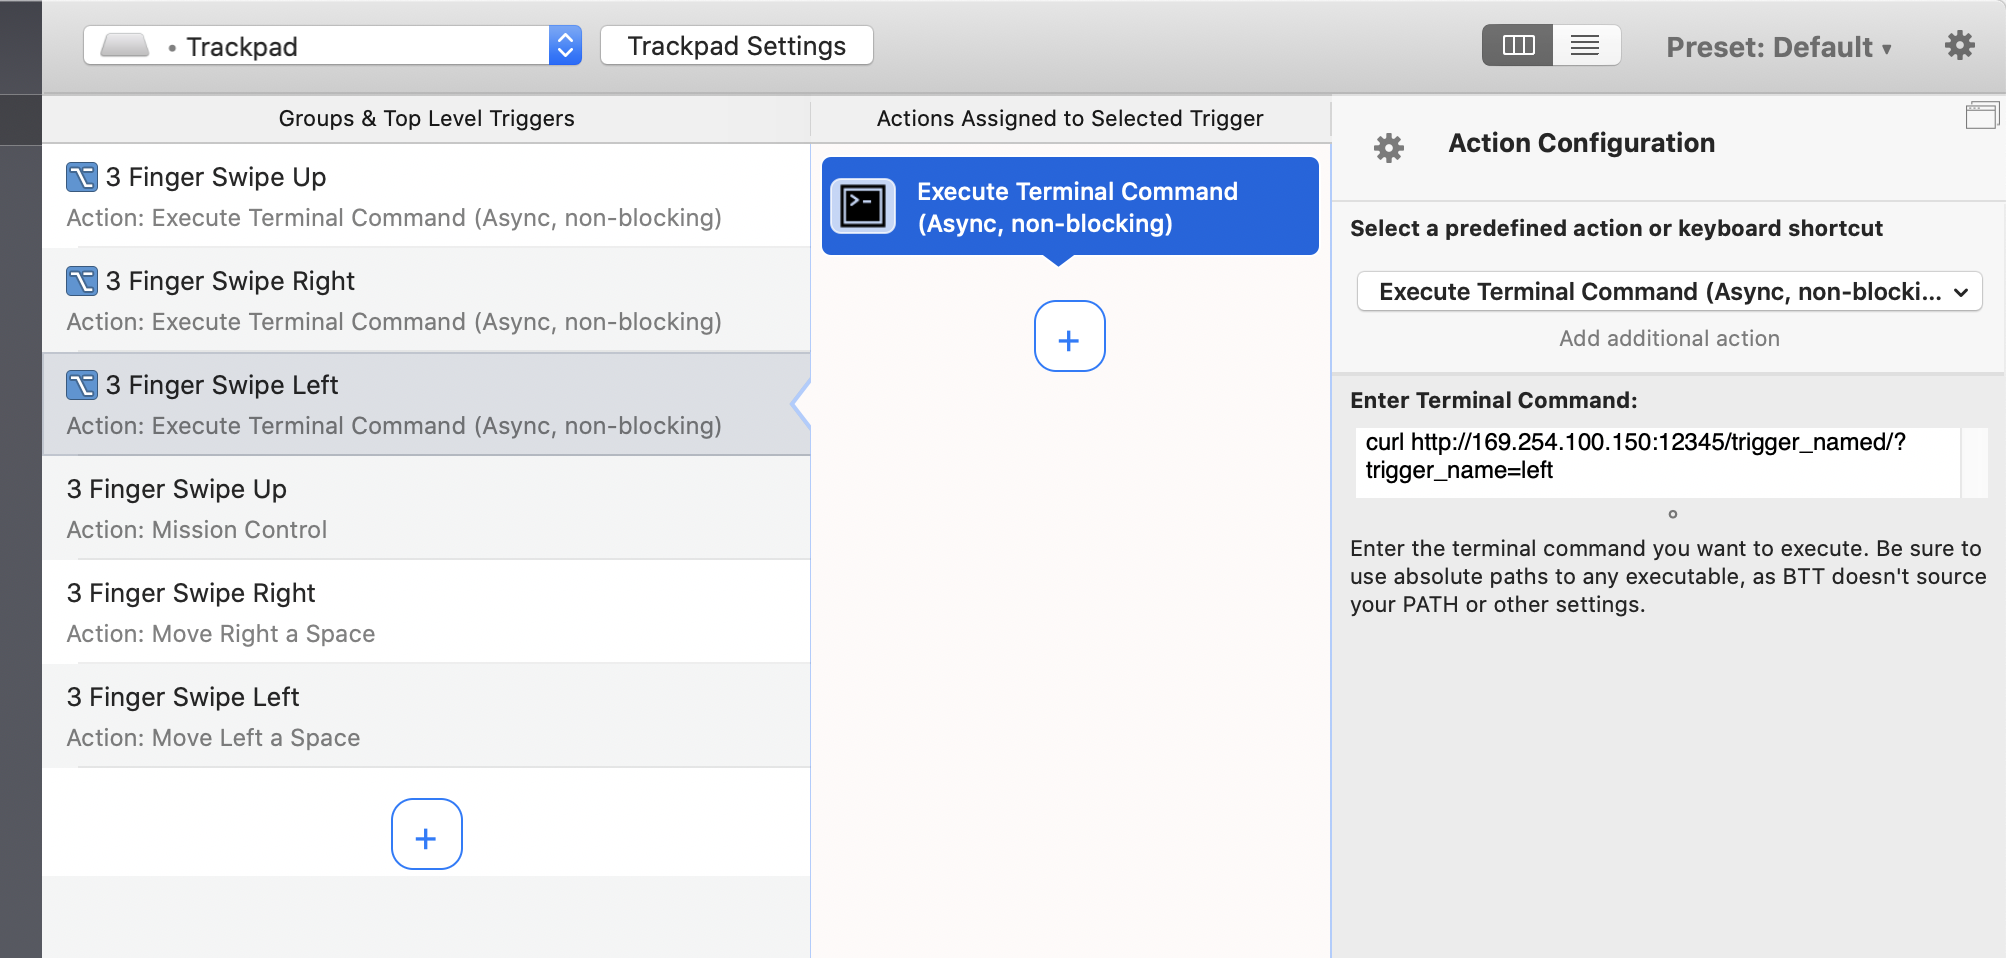Click the terminal icon on Execute Terminal Command
This screenshot has width=2006, height=958.
863,207
